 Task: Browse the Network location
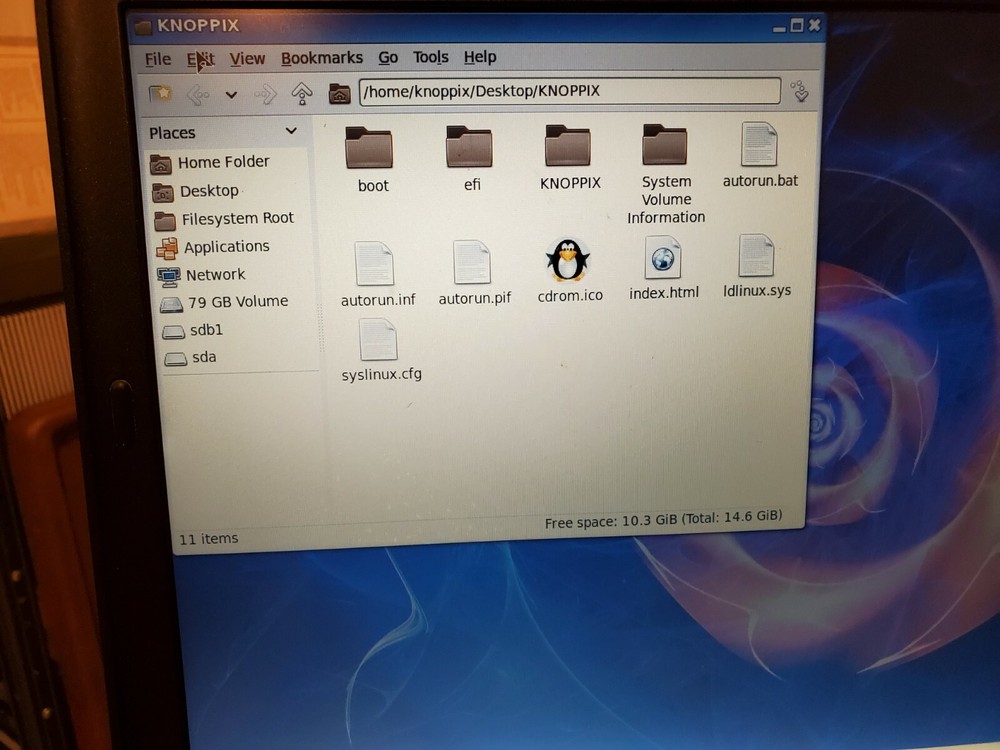(x=215, y=274)
